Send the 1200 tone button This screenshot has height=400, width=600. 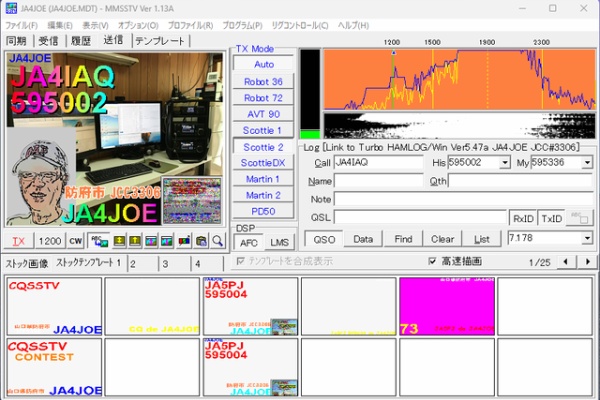[x=50, y=241]
